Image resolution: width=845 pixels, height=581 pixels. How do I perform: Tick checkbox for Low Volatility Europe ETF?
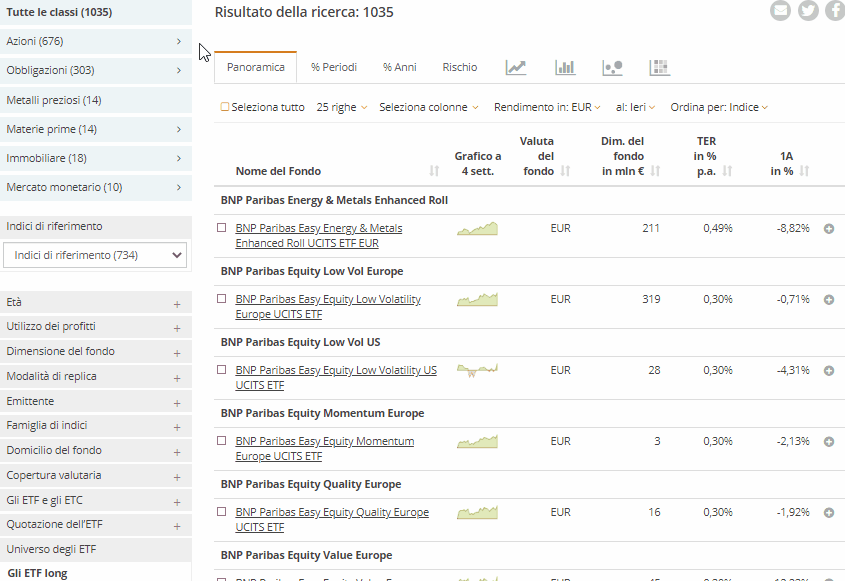[x=222, y=299]
